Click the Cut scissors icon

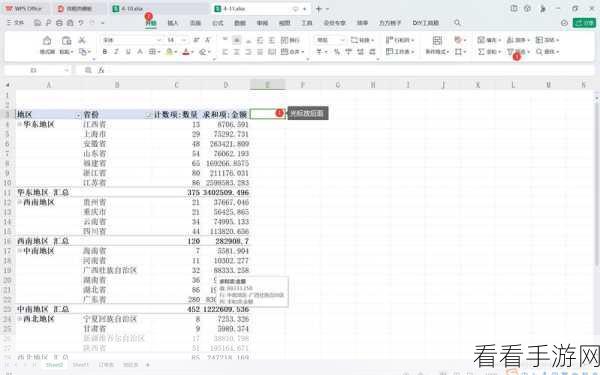tap(82, 40)
